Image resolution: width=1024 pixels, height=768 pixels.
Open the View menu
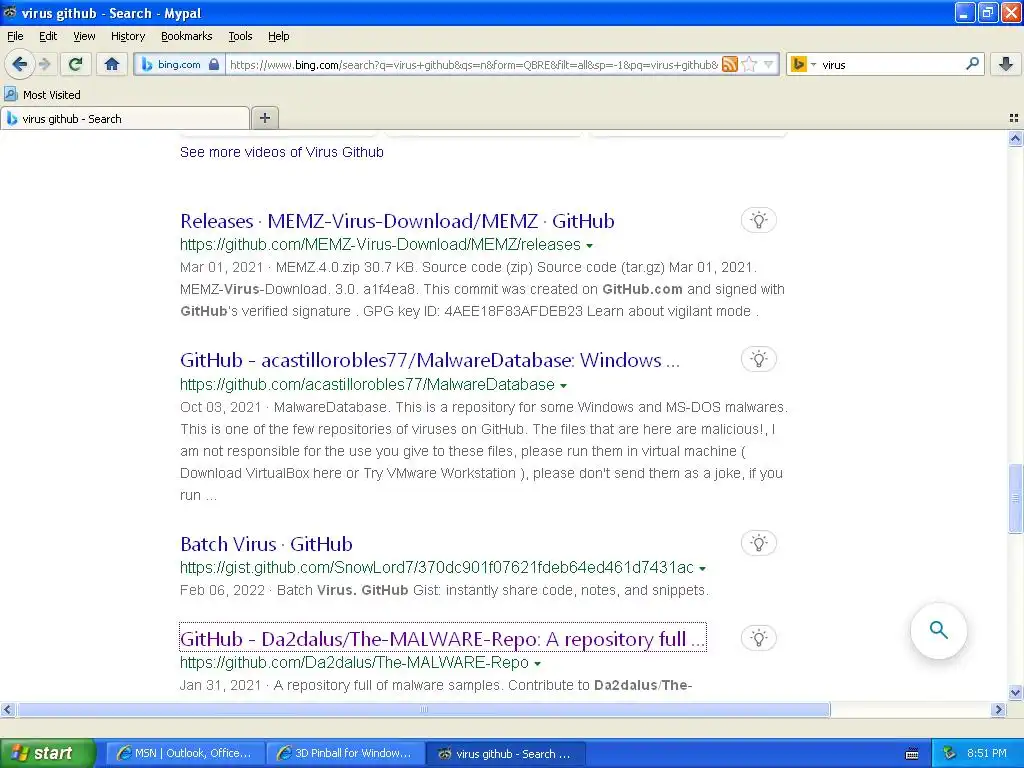click(84, 36)
